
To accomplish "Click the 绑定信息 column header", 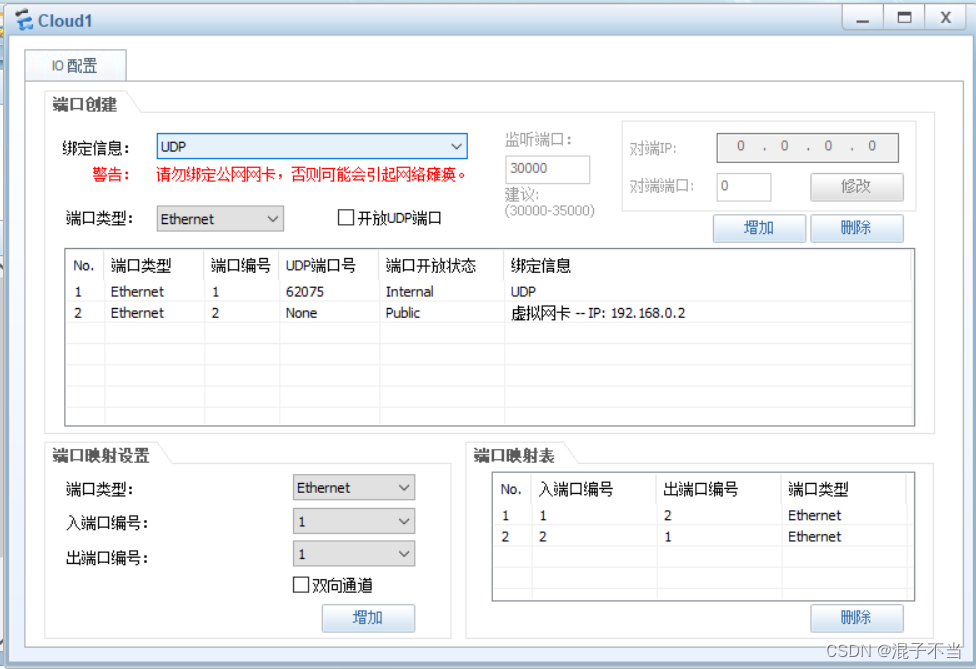I will point(708,266).
